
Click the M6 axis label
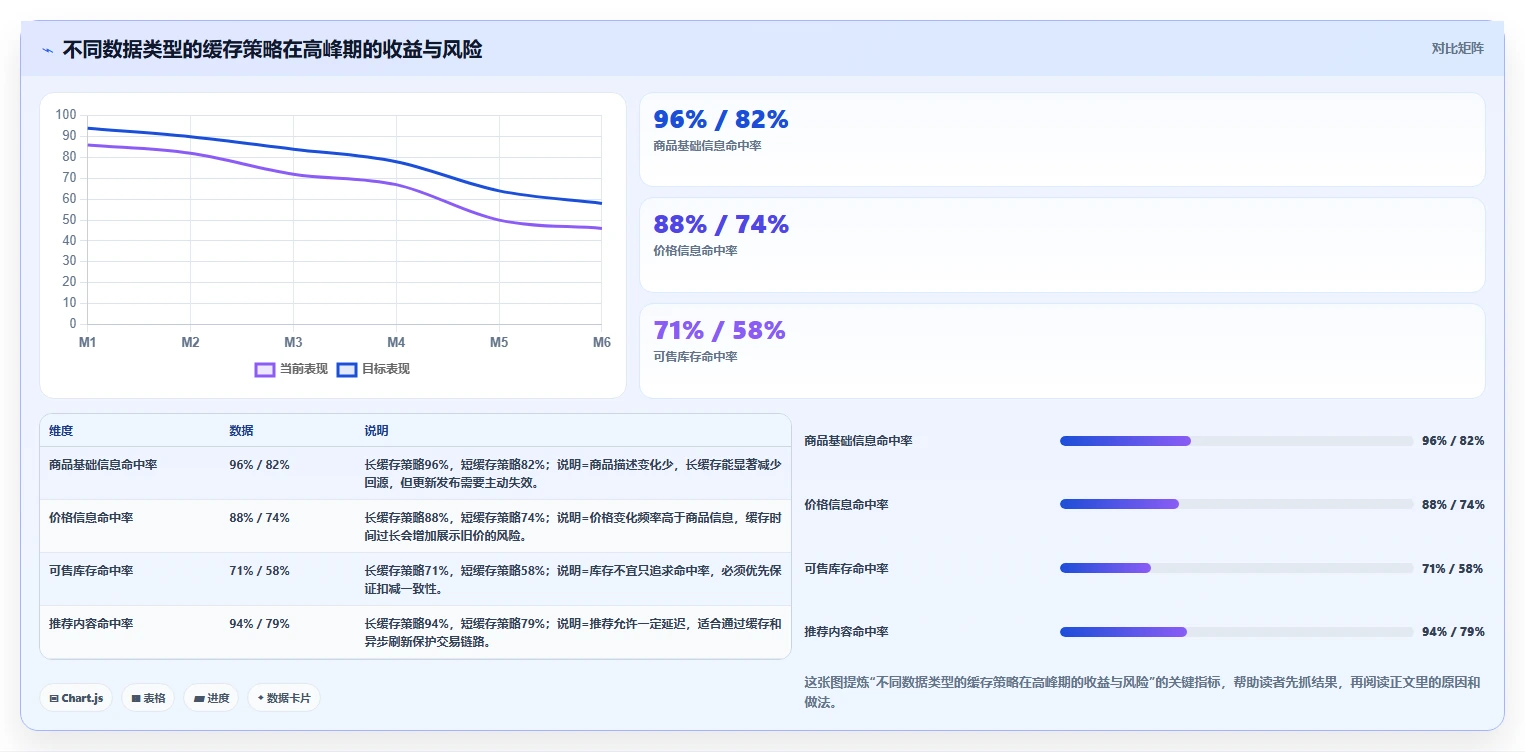coord(602,342)
